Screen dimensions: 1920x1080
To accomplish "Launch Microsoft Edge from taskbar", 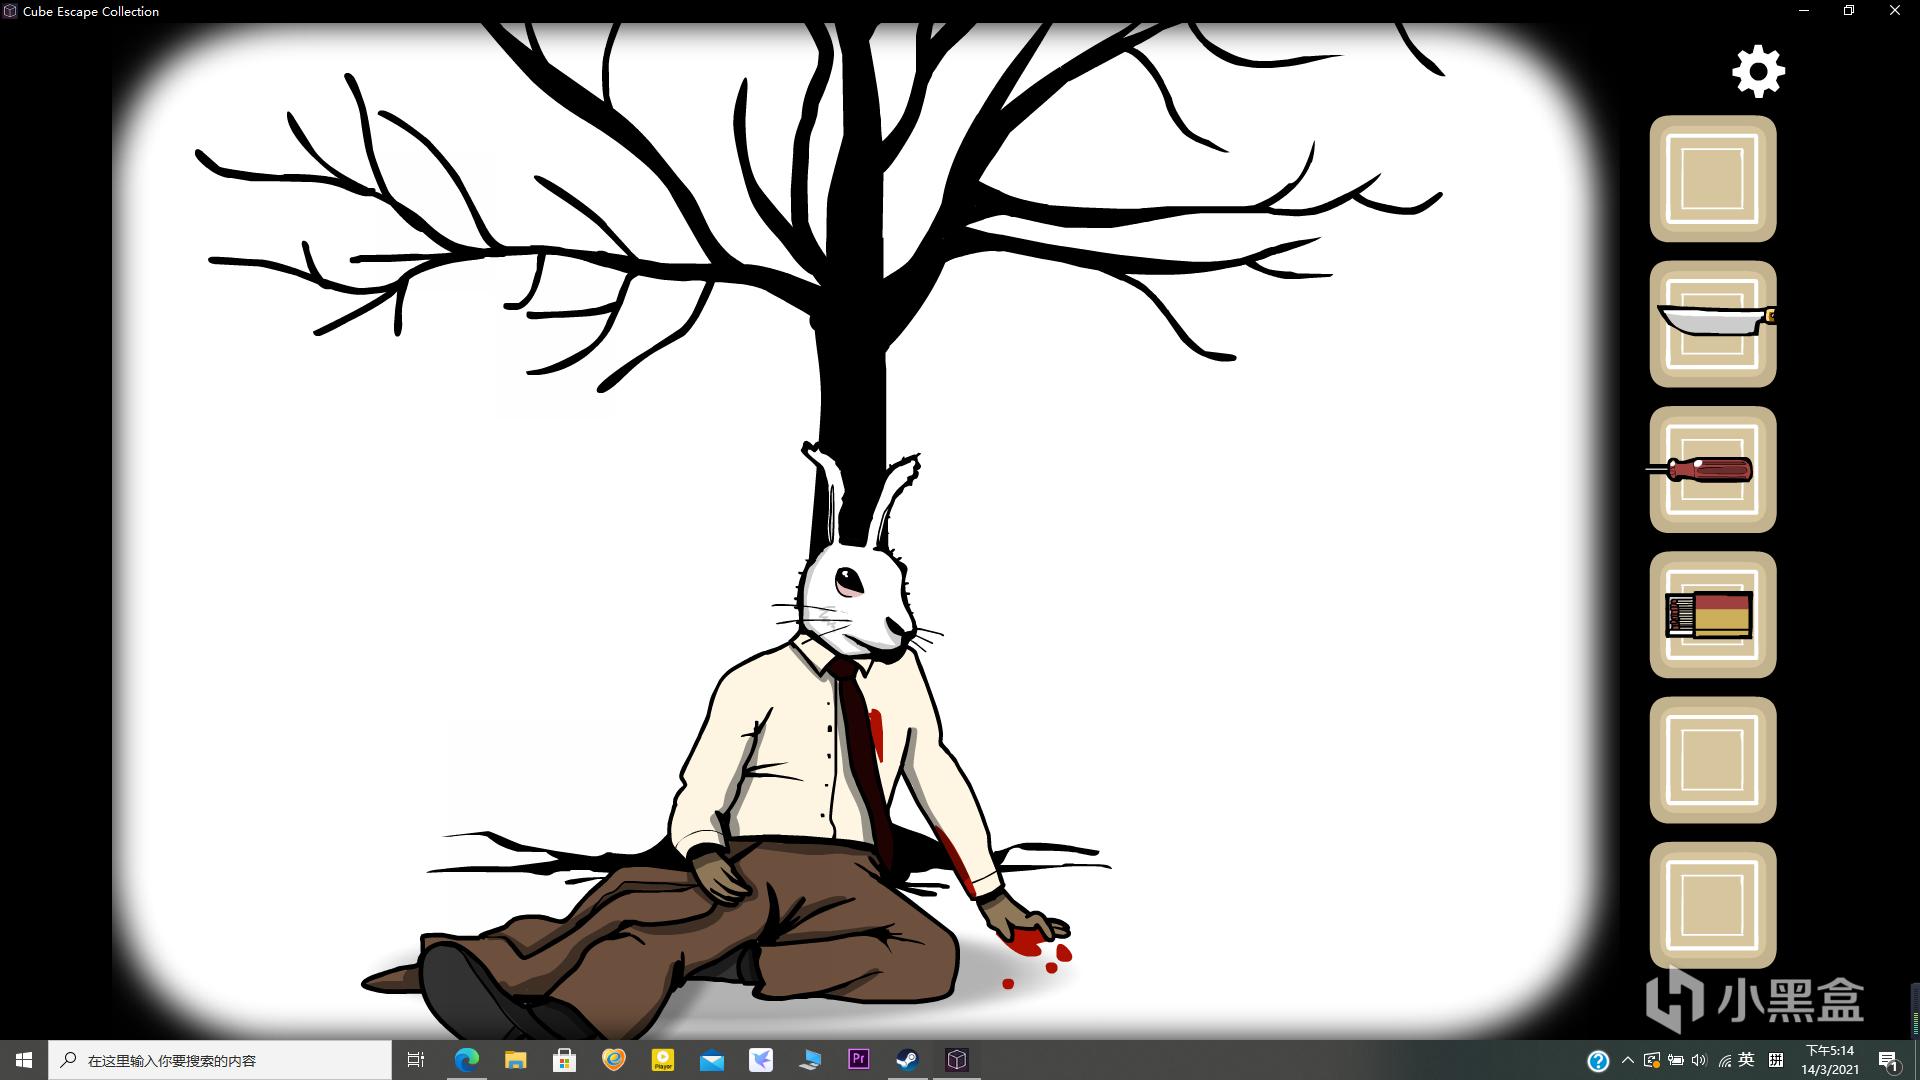I will (x=466, y=1060).
